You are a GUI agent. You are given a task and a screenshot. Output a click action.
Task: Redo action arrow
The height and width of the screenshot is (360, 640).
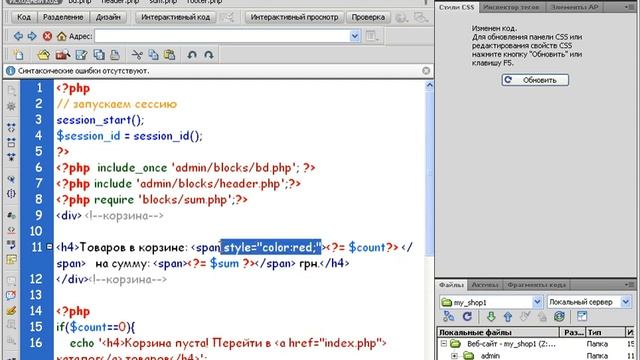(x=209, y=55)
